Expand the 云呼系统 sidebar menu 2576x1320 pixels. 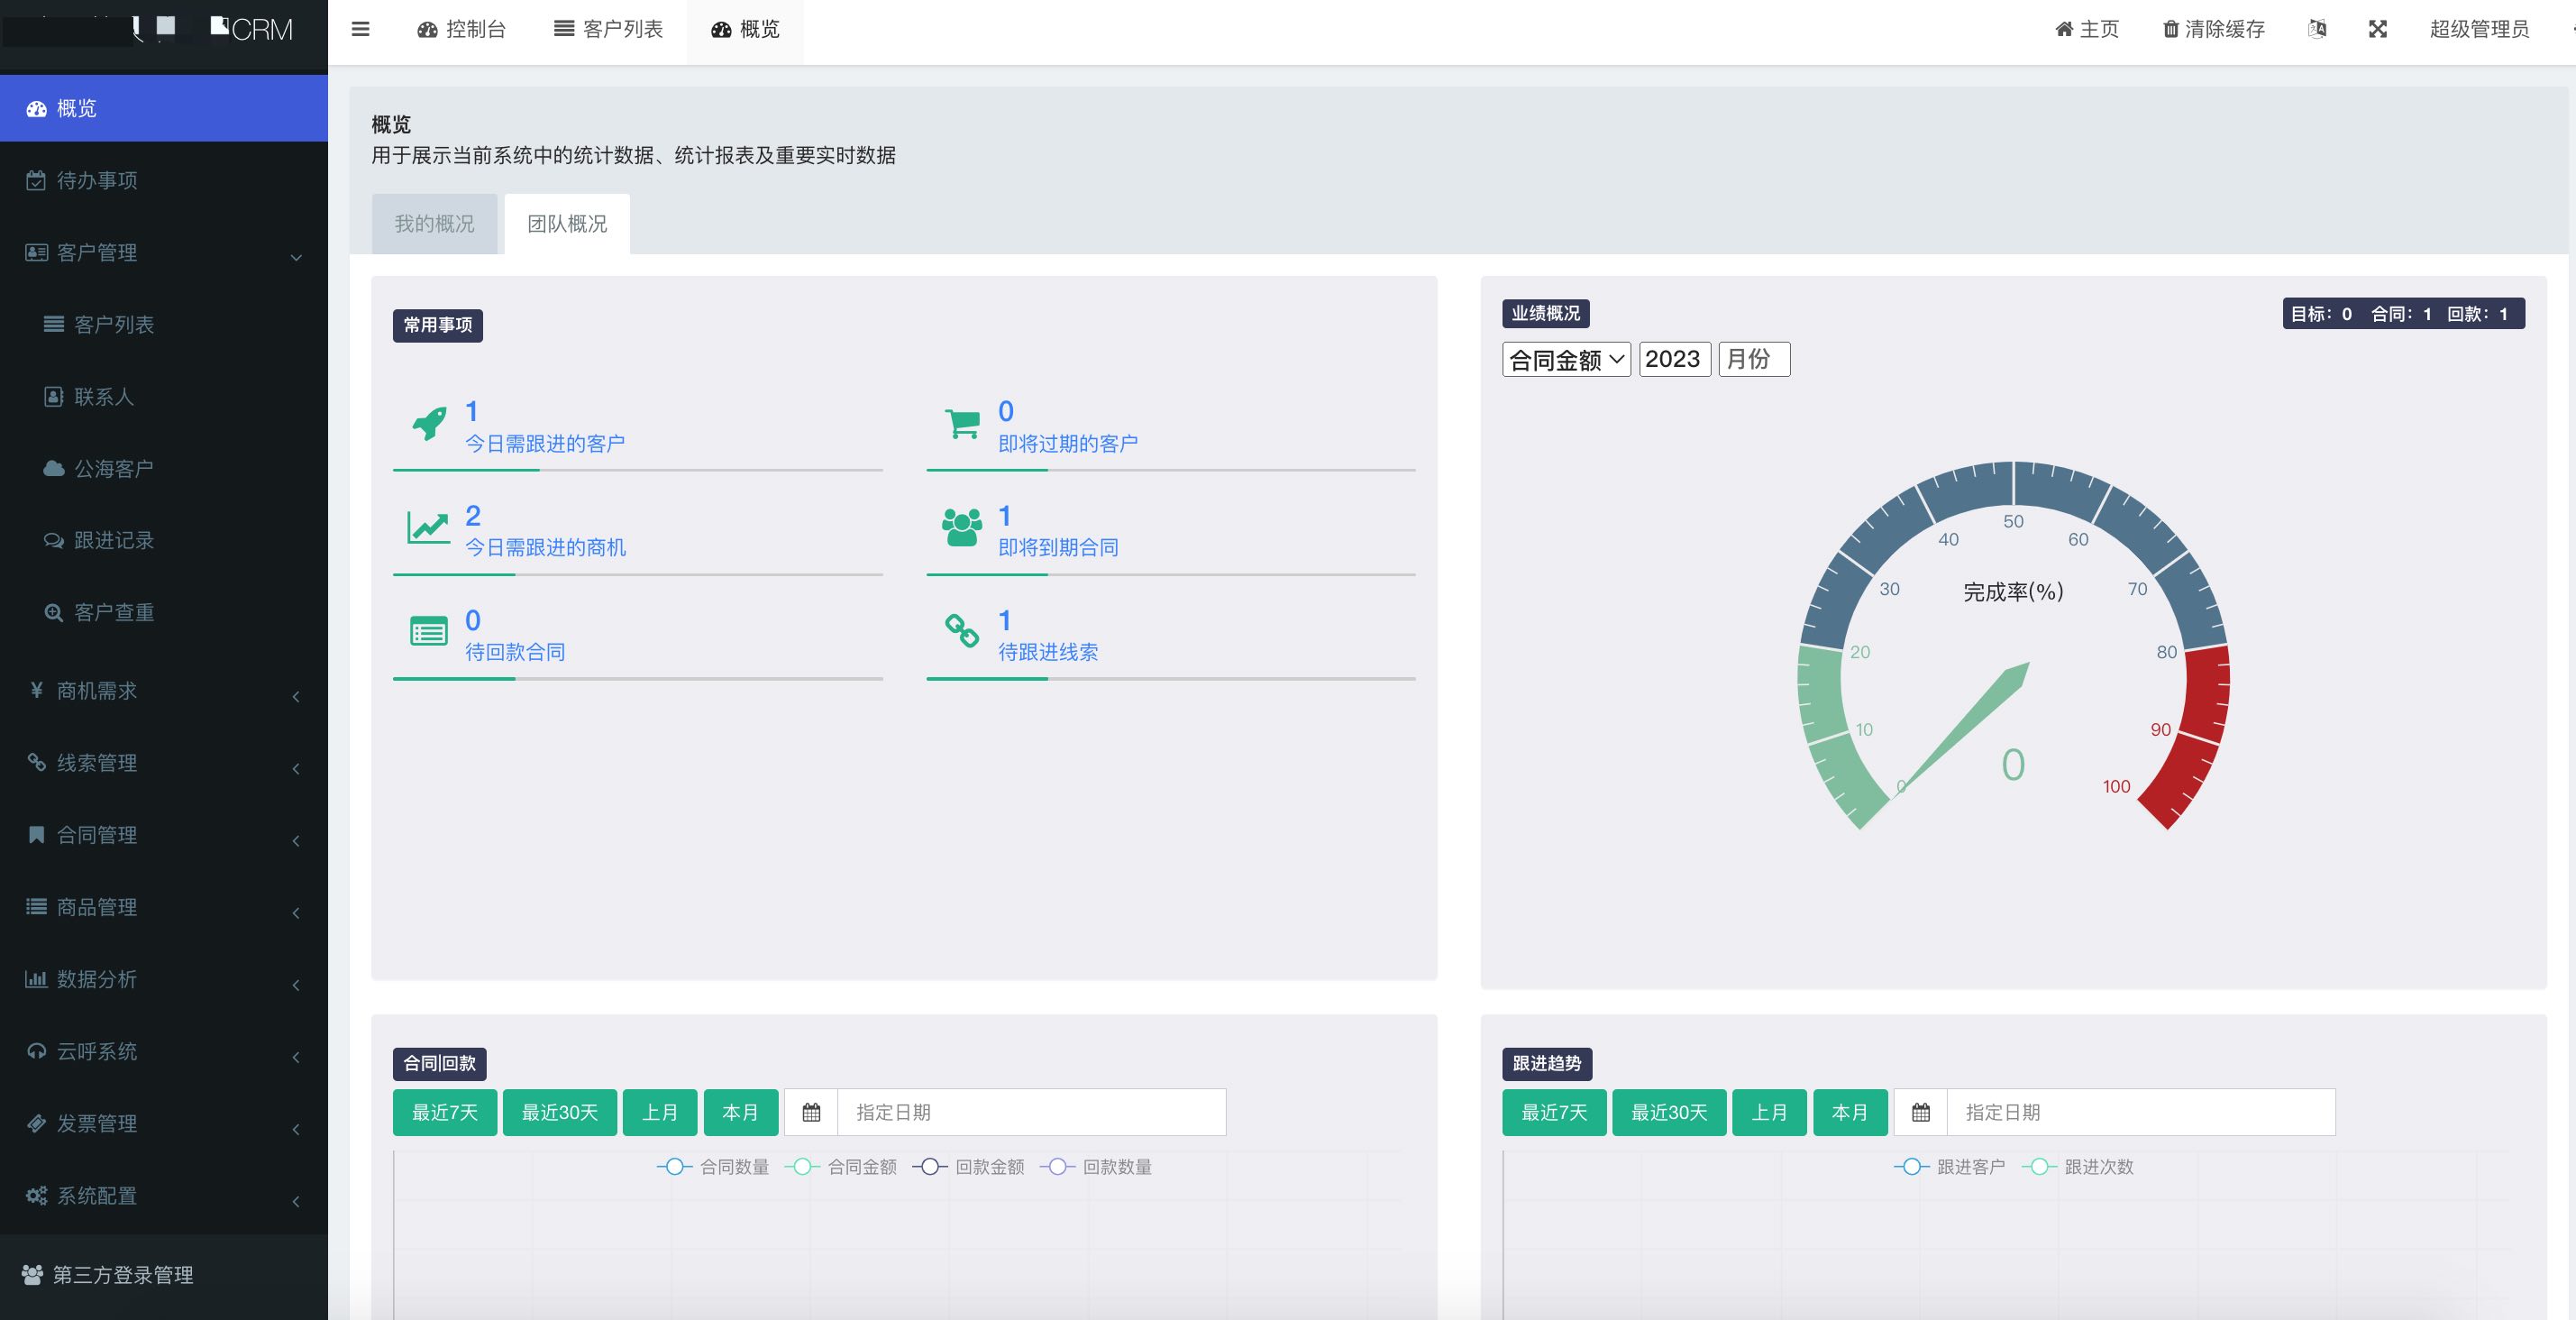(164, 1050)
